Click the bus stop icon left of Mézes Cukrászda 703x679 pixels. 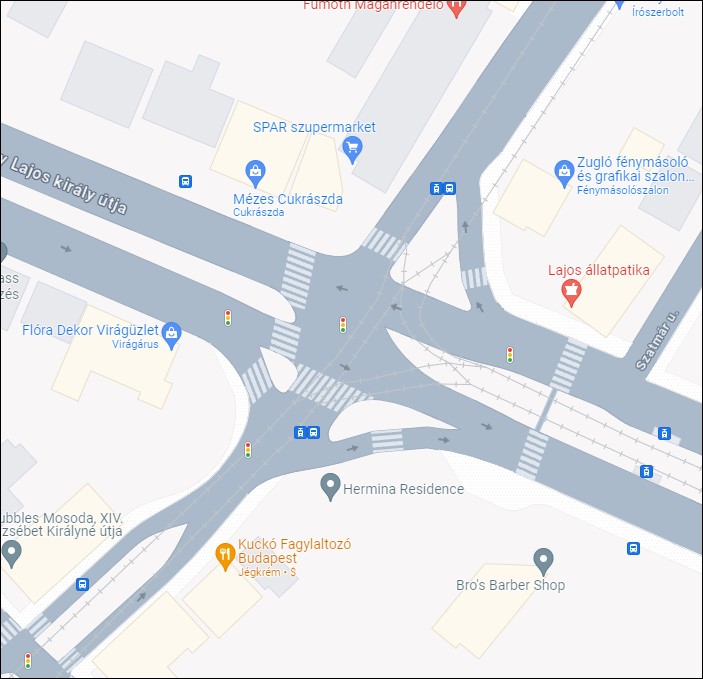186,182
